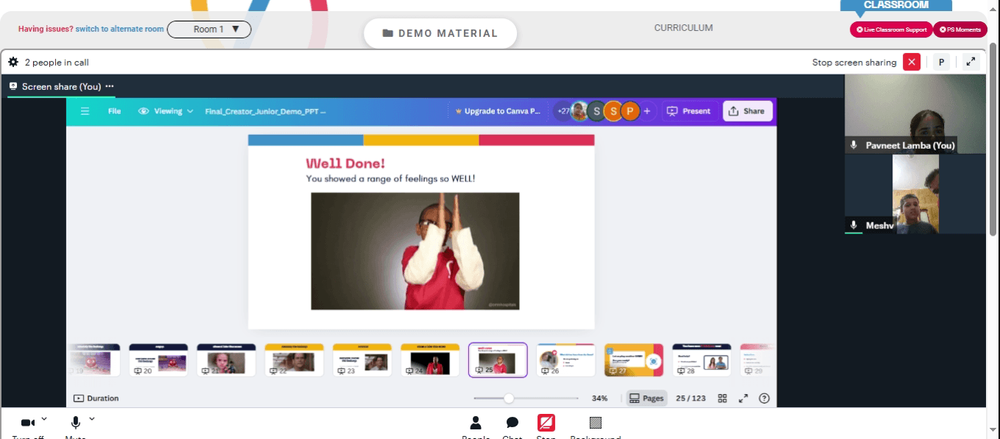Open the Viewing mode dropdown
1000x439 pixels.
click(166, 111)
